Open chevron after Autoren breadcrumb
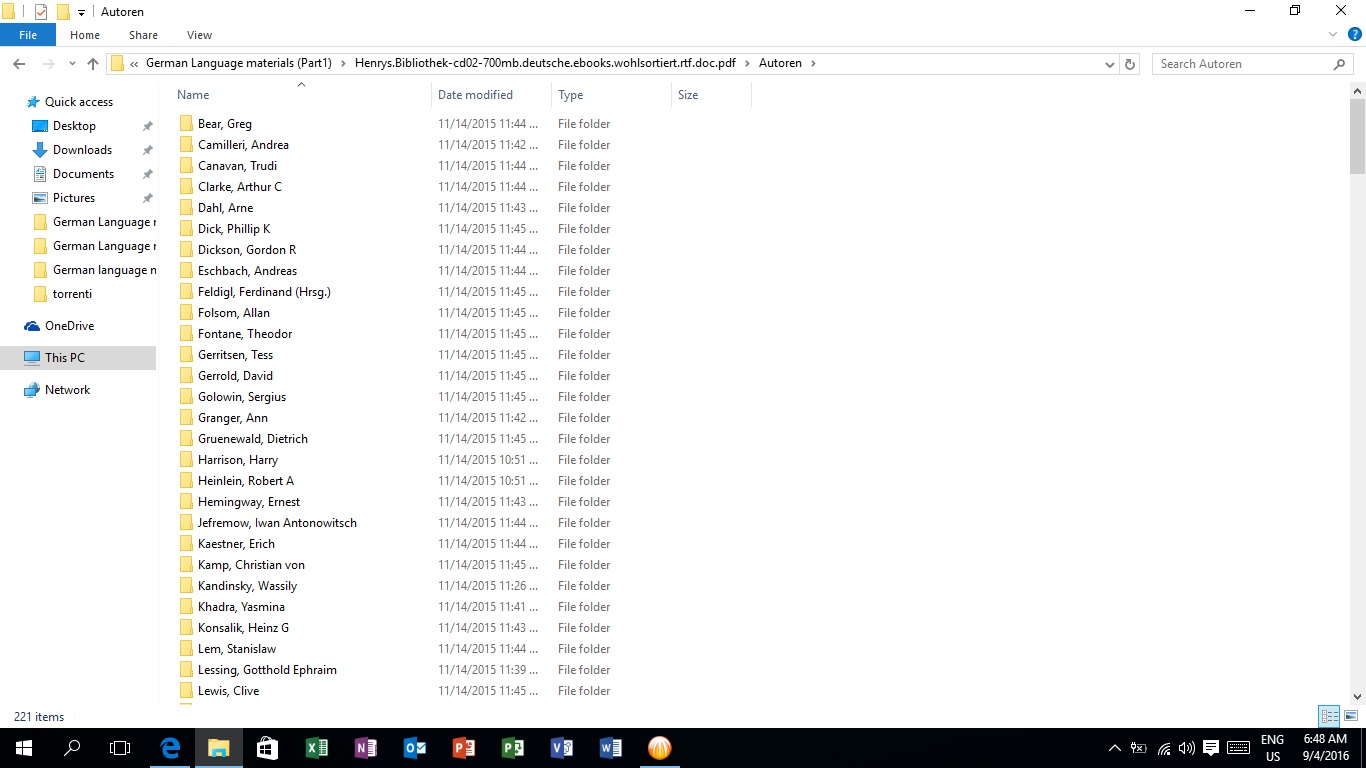The width and height of the screenshot is (1366, 768). [813, 63]
